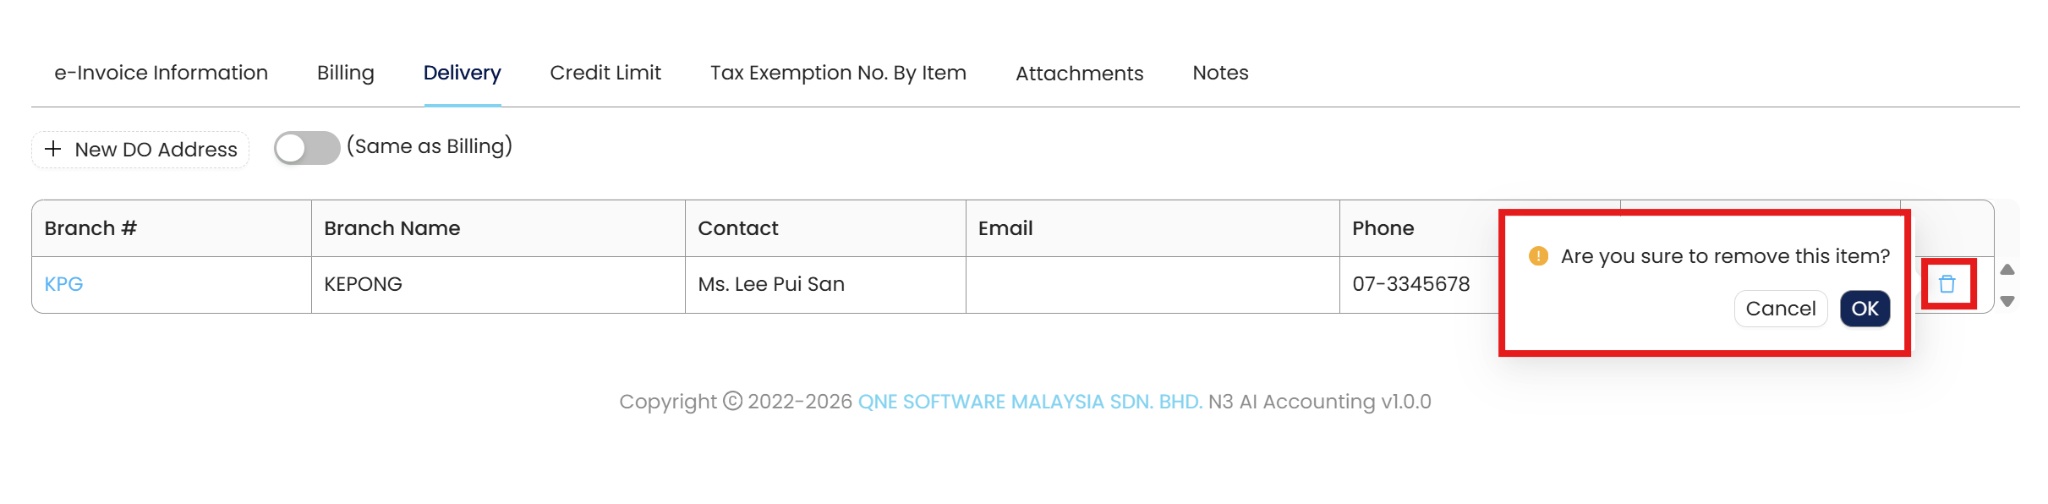Open Tax Exemption No. By Item tab
2048x504 pixels.
(838, 73)
